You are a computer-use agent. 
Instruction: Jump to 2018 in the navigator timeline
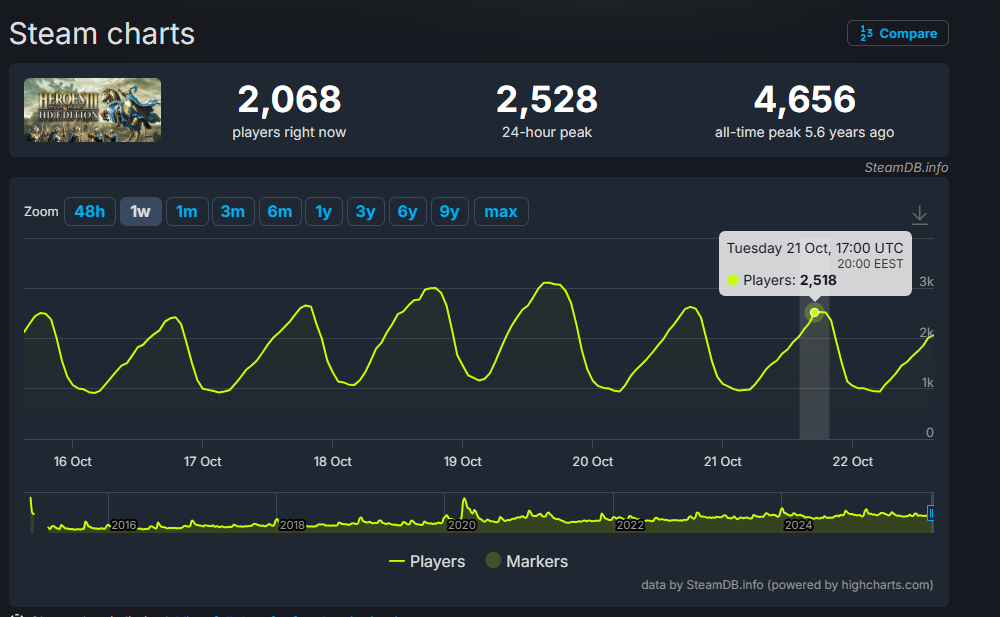292,525
